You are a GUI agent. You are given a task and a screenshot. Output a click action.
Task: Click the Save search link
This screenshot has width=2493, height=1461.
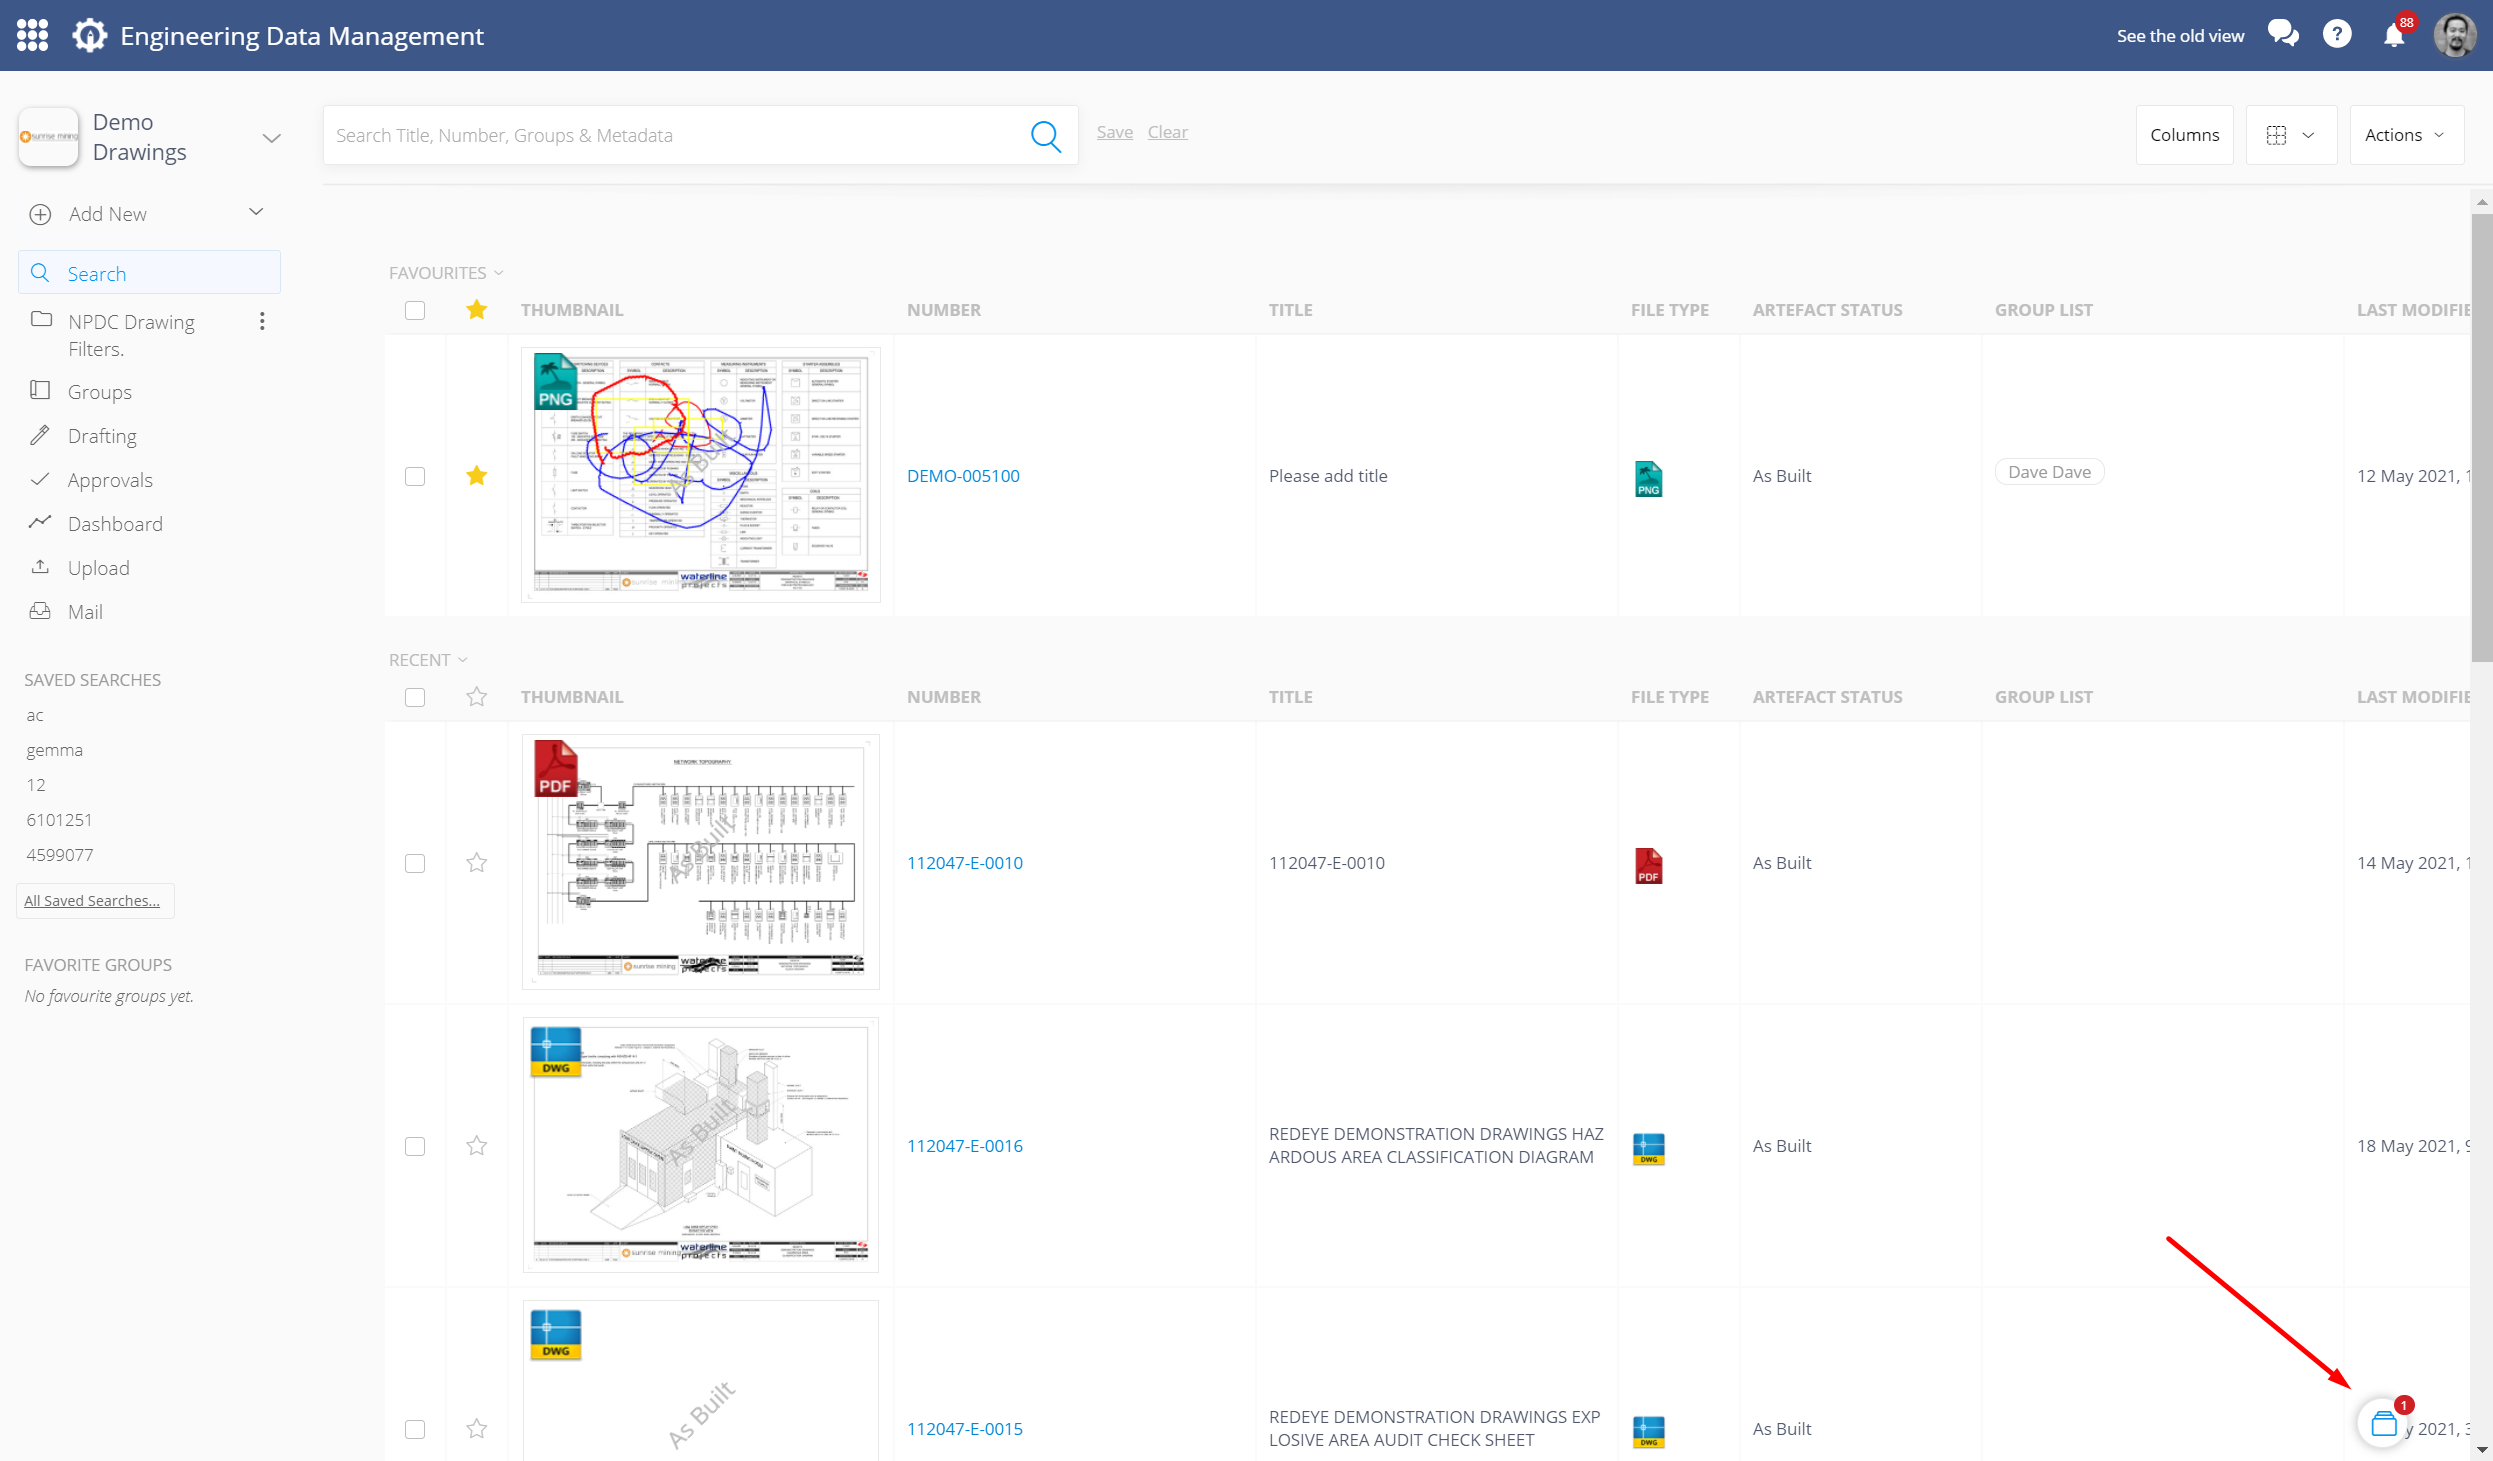coord(1114,132)
